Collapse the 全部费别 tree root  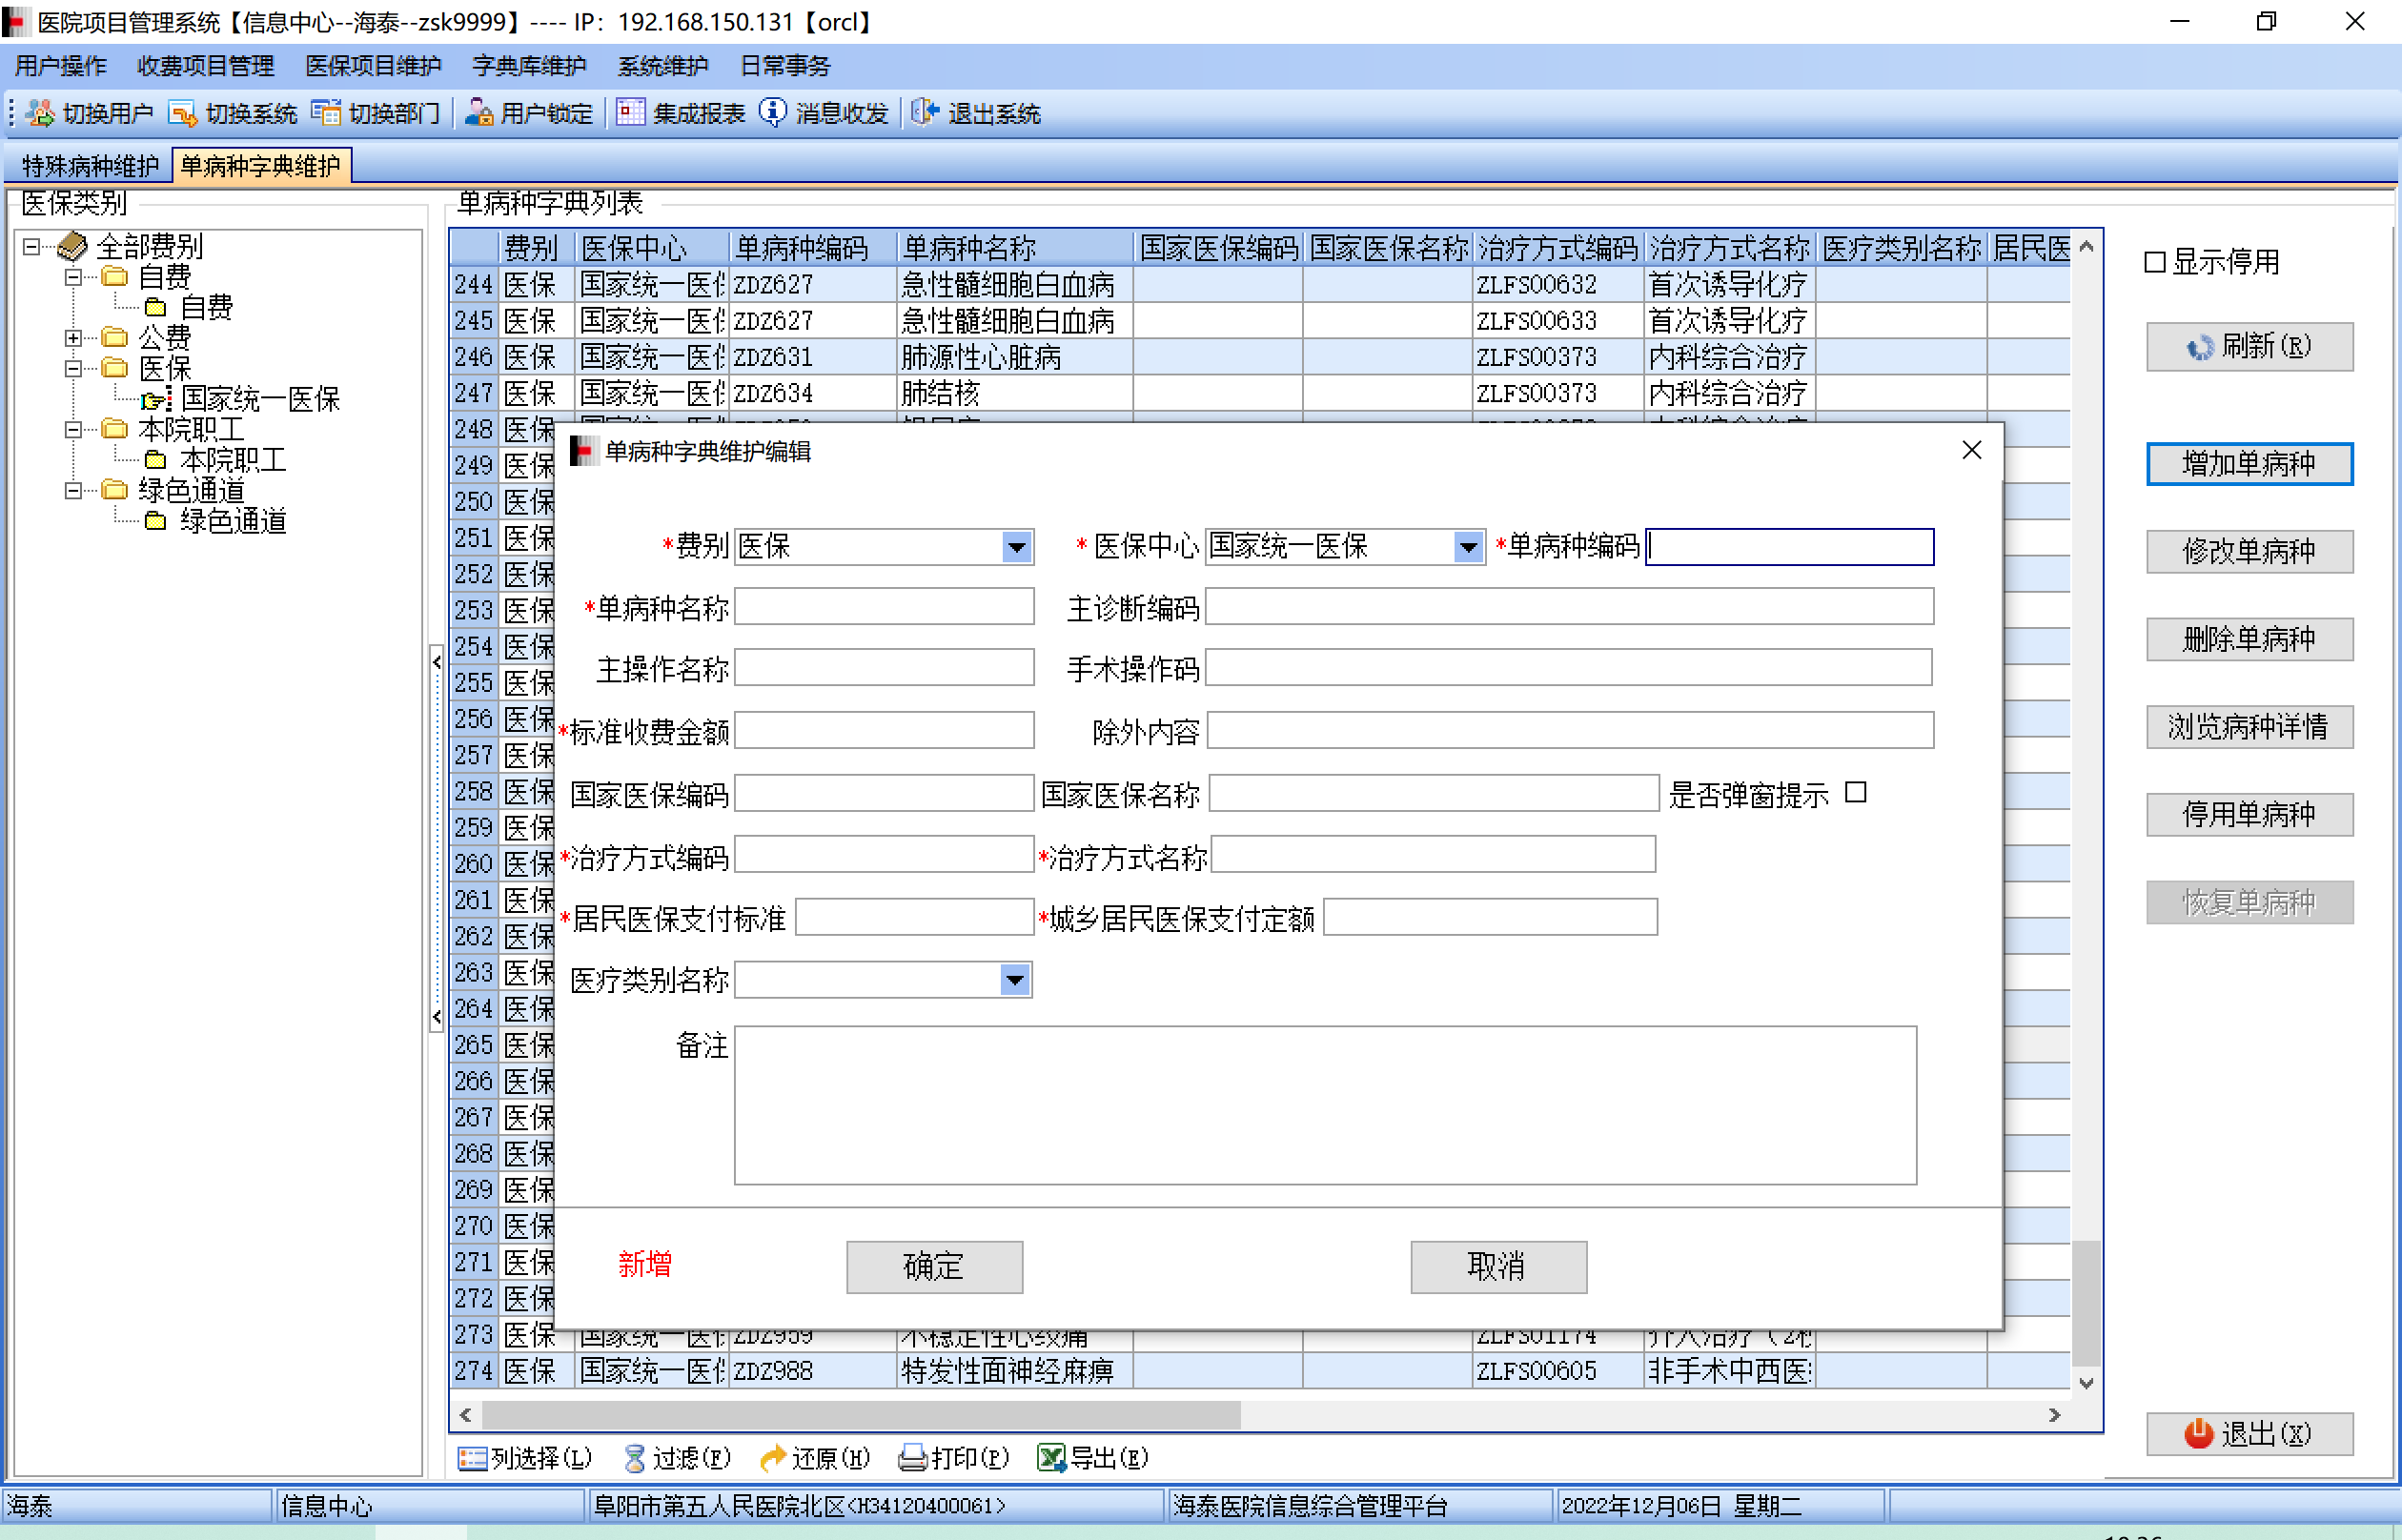[32, 246]
